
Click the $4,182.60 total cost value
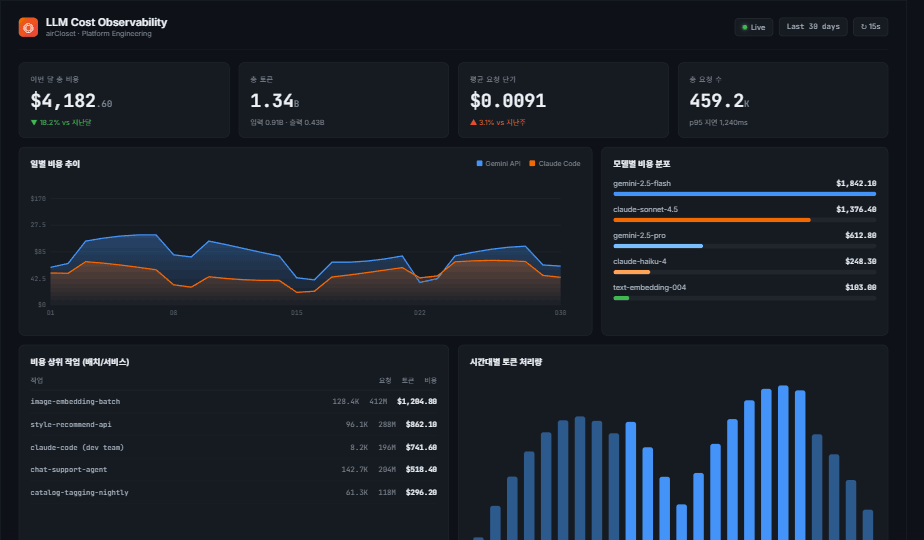(71, 101)
